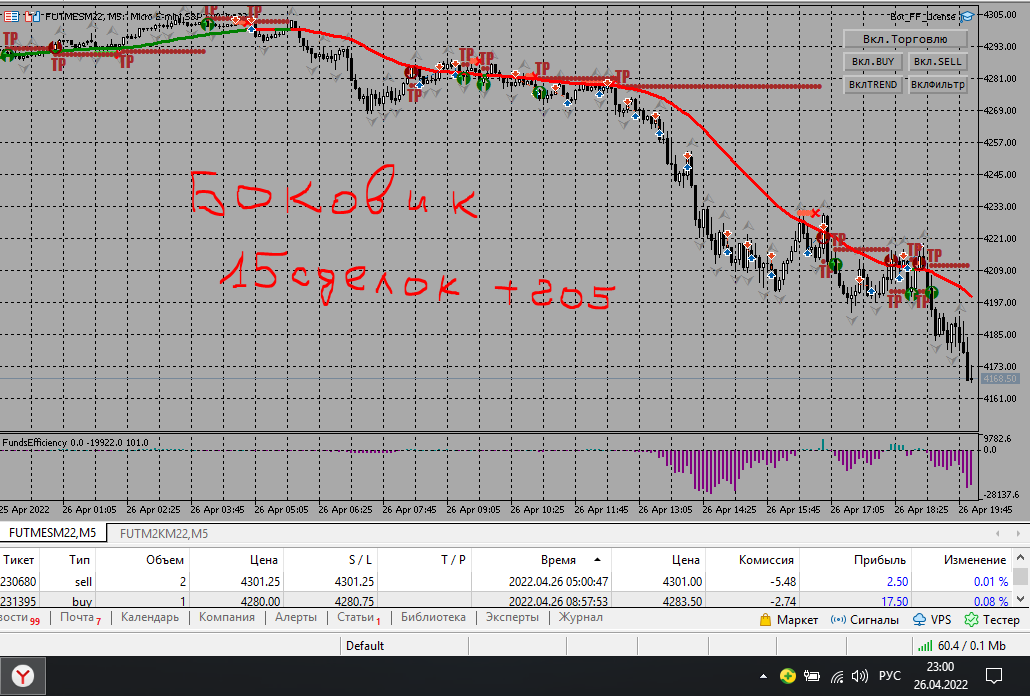
Task: Open the Windows notification center icon
Action: [994, 676]
